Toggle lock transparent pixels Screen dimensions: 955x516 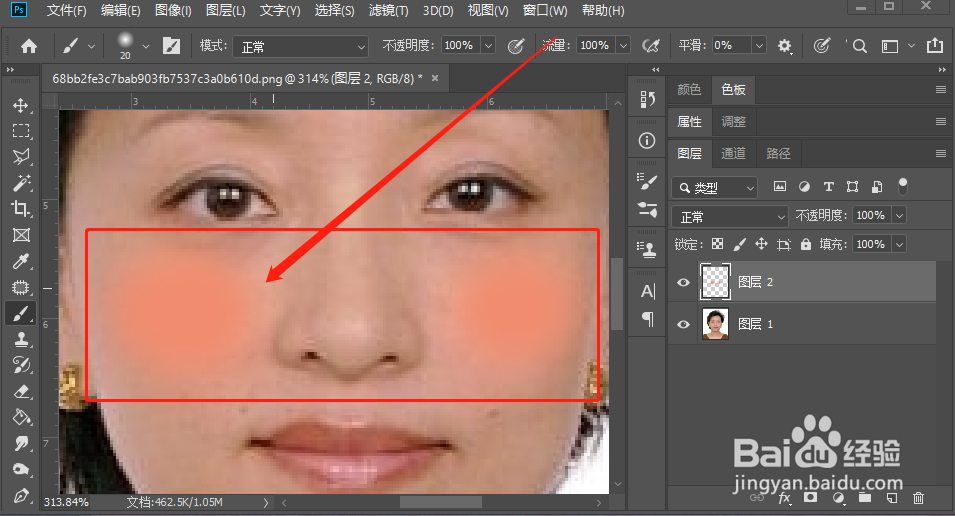point(717,244)
